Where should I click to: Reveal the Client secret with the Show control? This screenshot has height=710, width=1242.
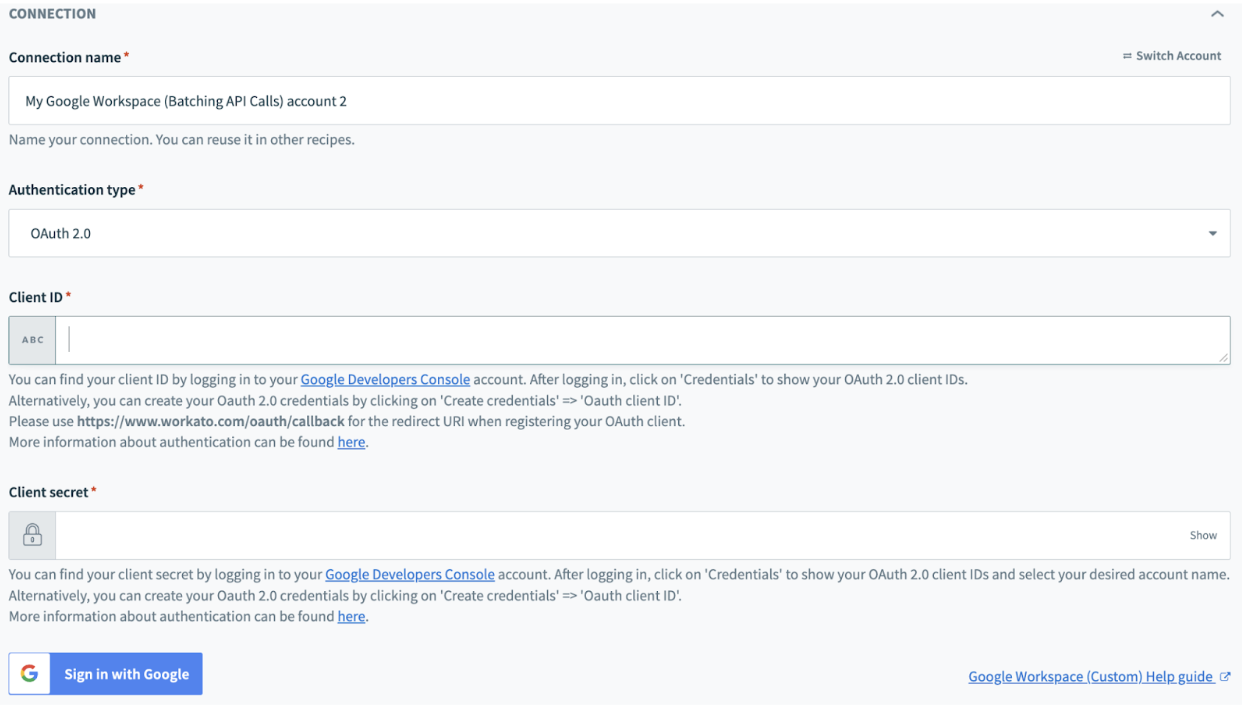pyautogui.click(x=1203, y=534)
